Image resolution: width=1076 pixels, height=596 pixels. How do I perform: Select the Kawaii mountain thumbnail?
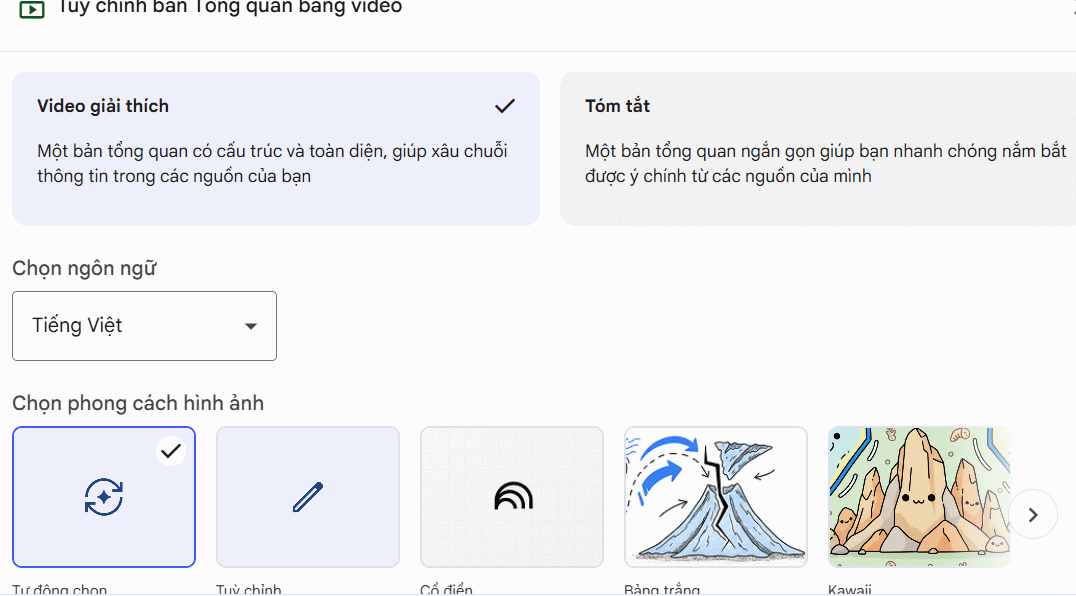click(x=919, y=497)
